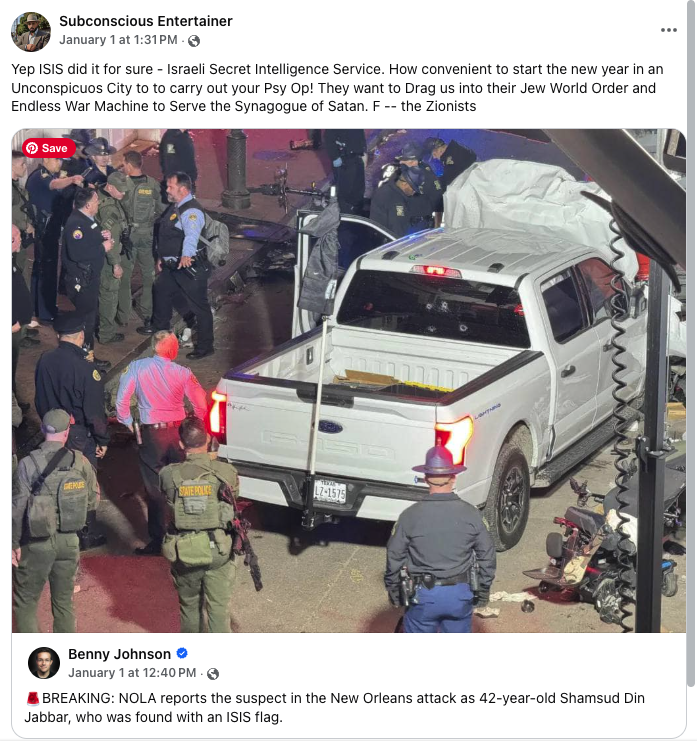Click the globe audience icon beside 12:40 PM

(213, 674)
